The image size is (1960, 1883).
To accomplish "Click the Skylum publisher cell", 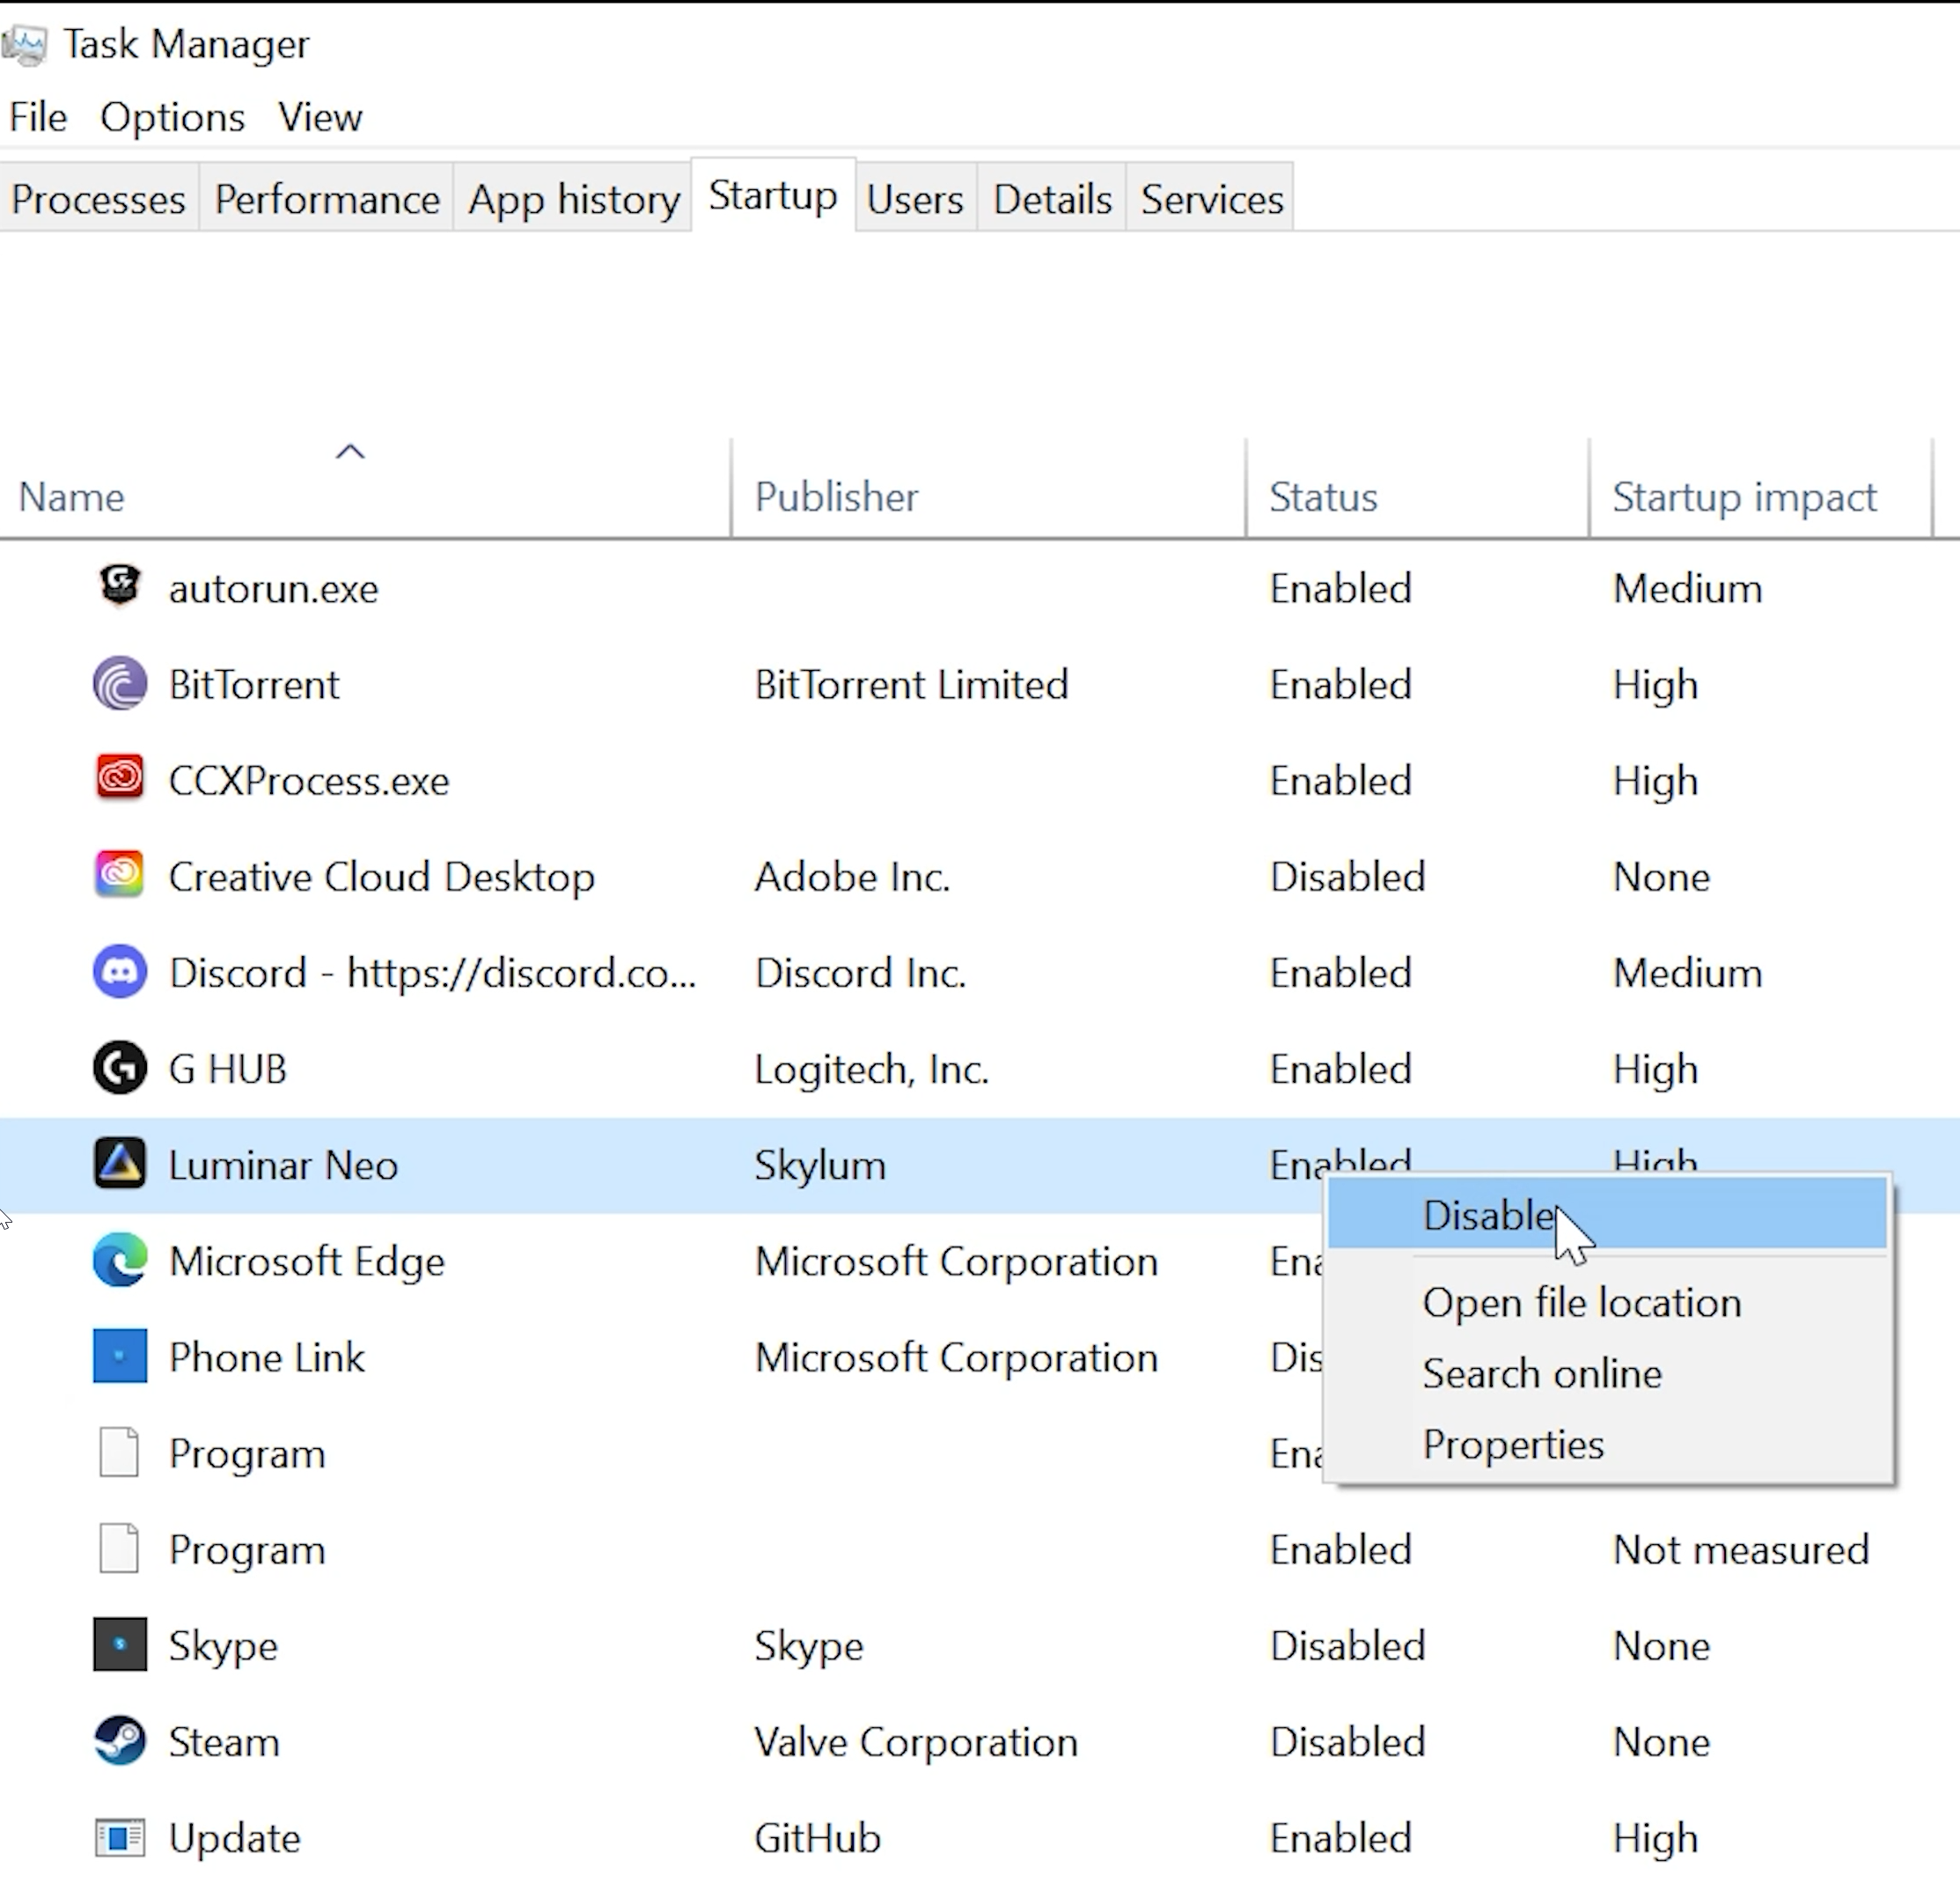I will 820,1165.
